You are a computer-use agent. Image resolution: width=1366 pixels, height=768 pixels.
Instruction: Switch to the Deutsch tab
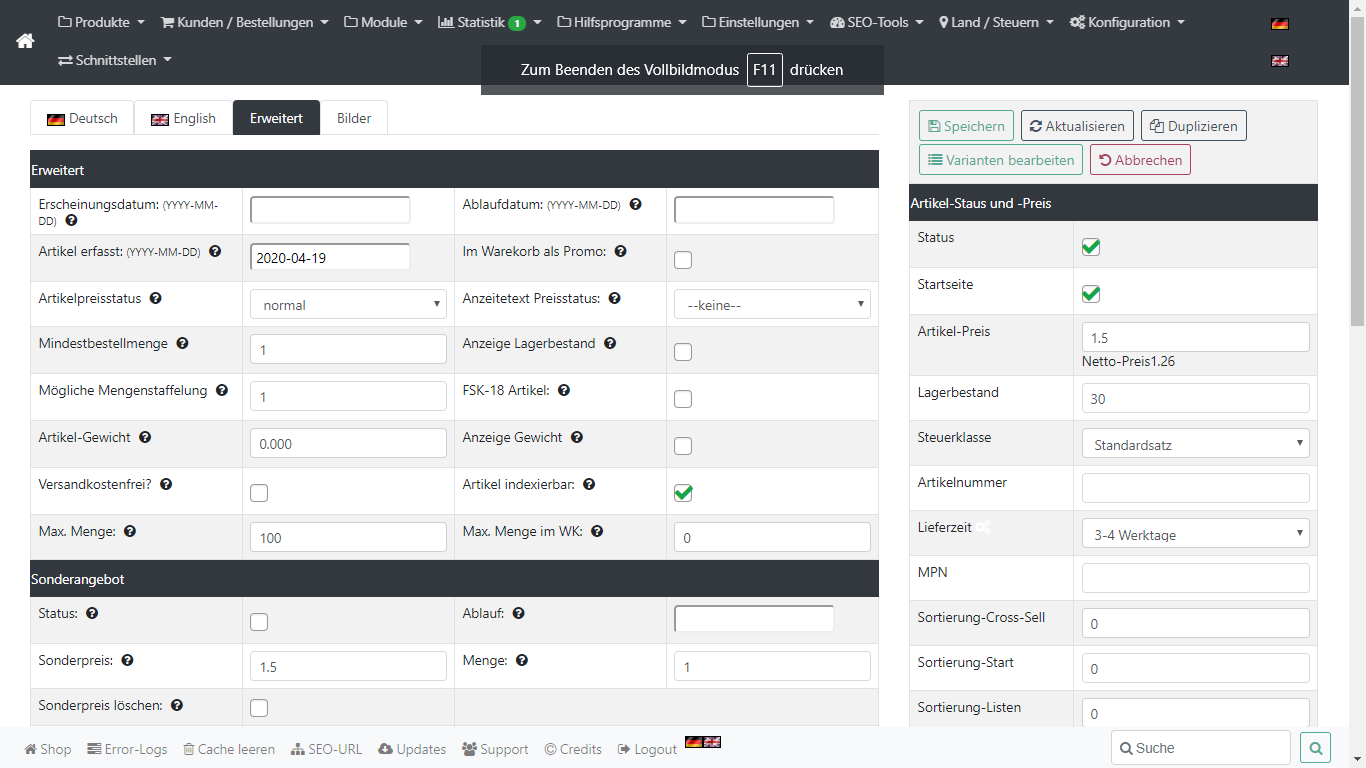[82, 118]
